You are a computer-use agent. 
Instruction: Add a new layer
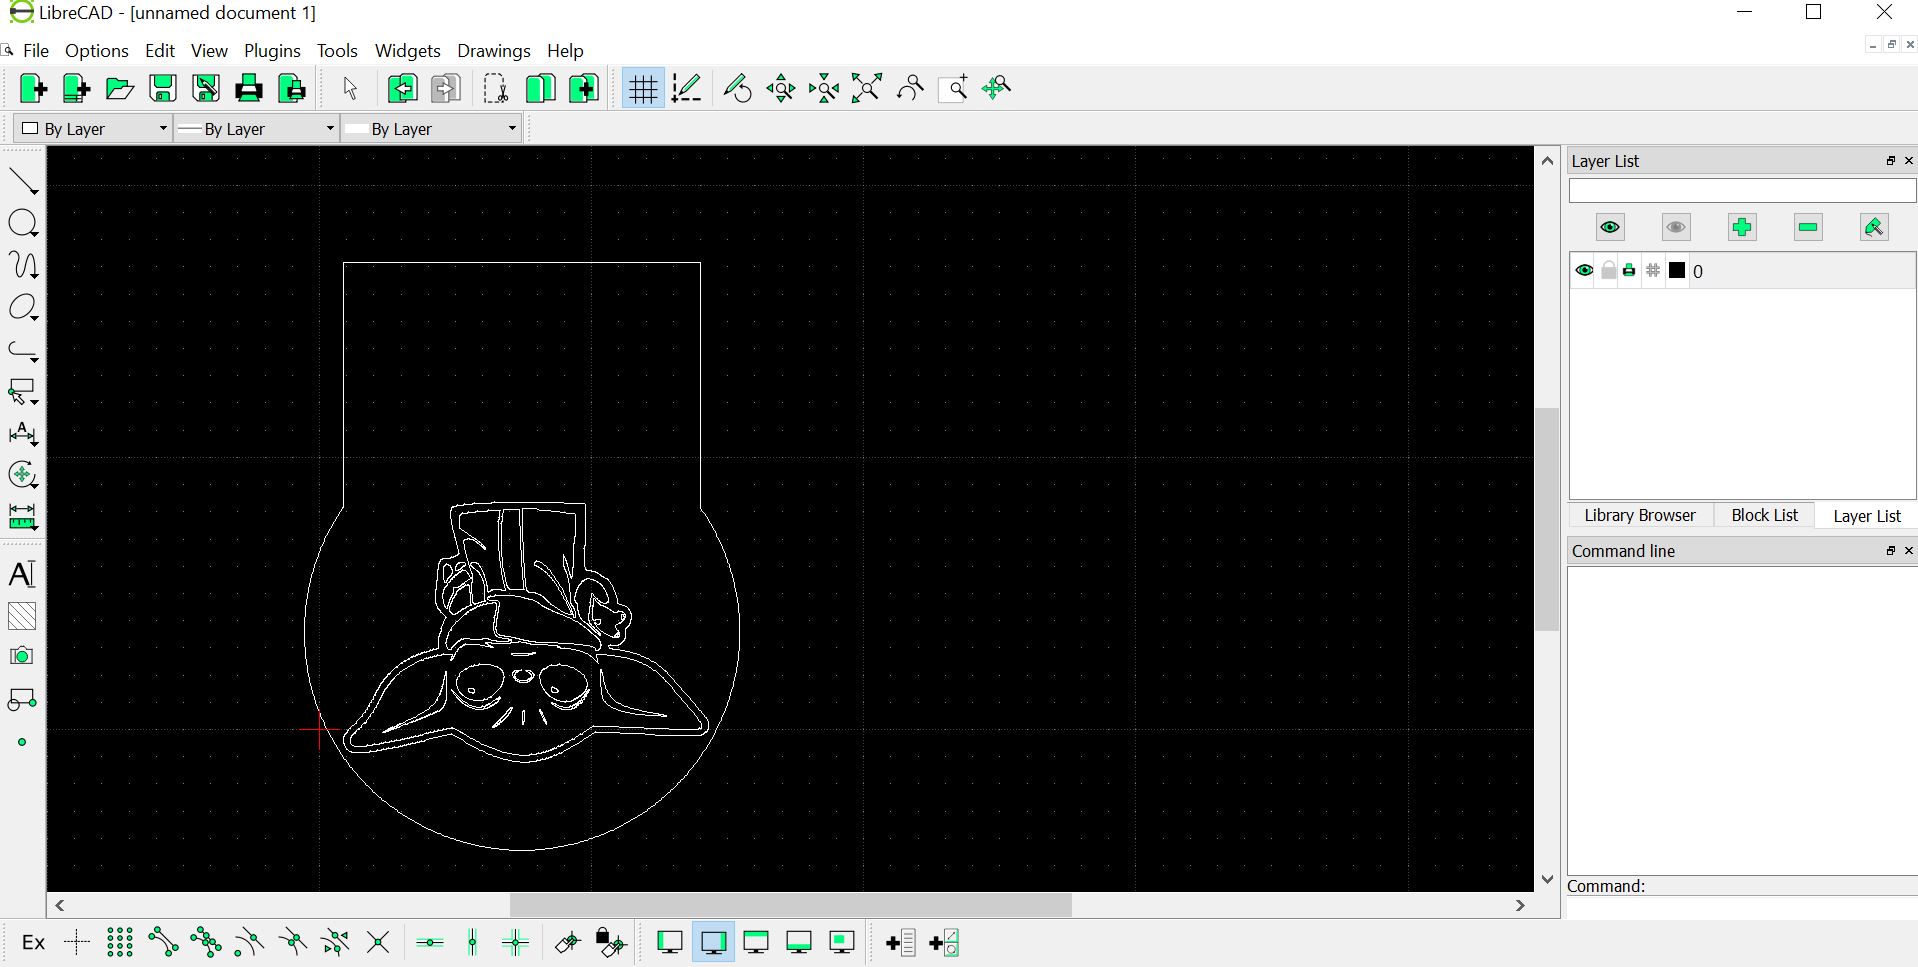1742,227
